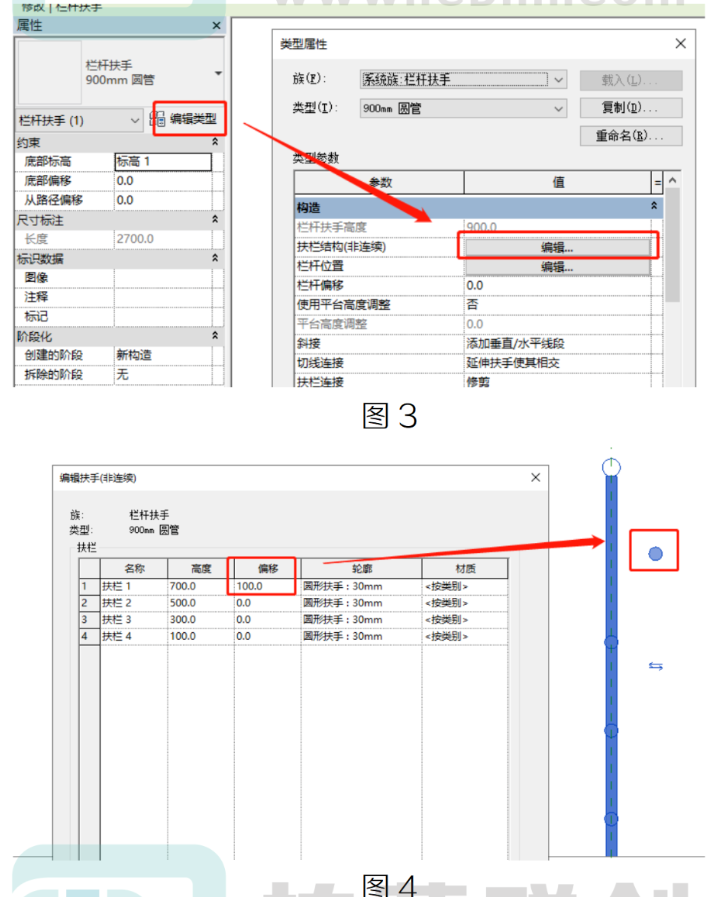
Task: Click the 500.0 height cell
Action: pyautogui.click(x=201, y=603)
